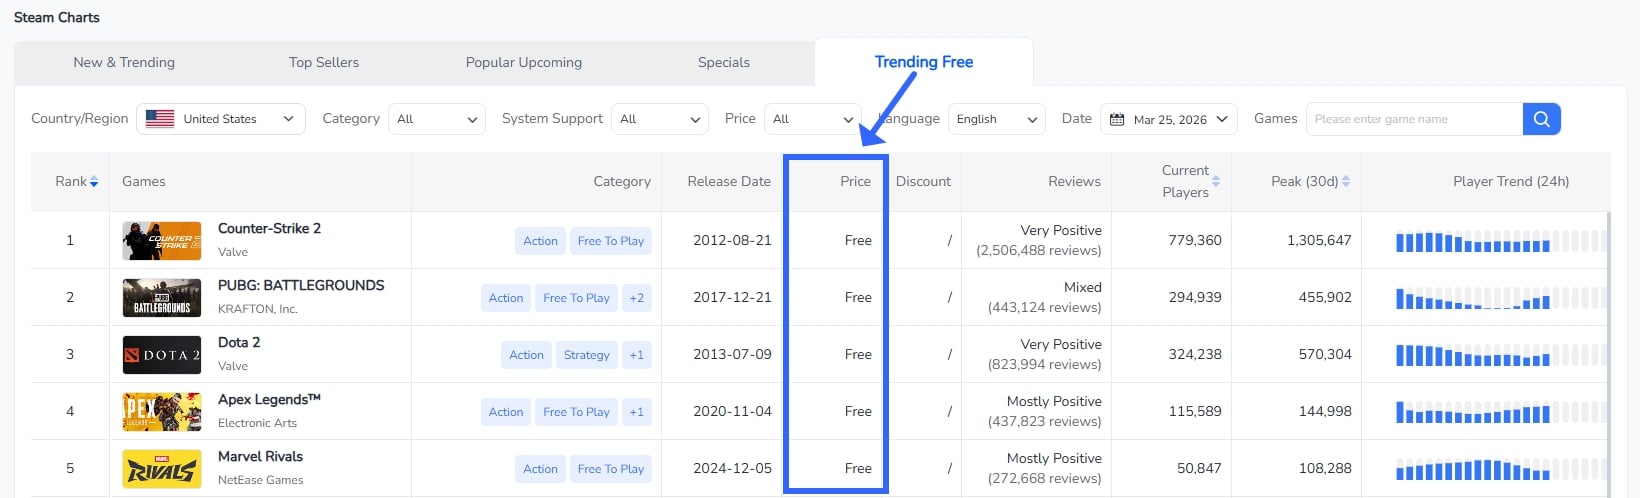Expand +1 more tags on Dota 2 row

coord(637,354)
